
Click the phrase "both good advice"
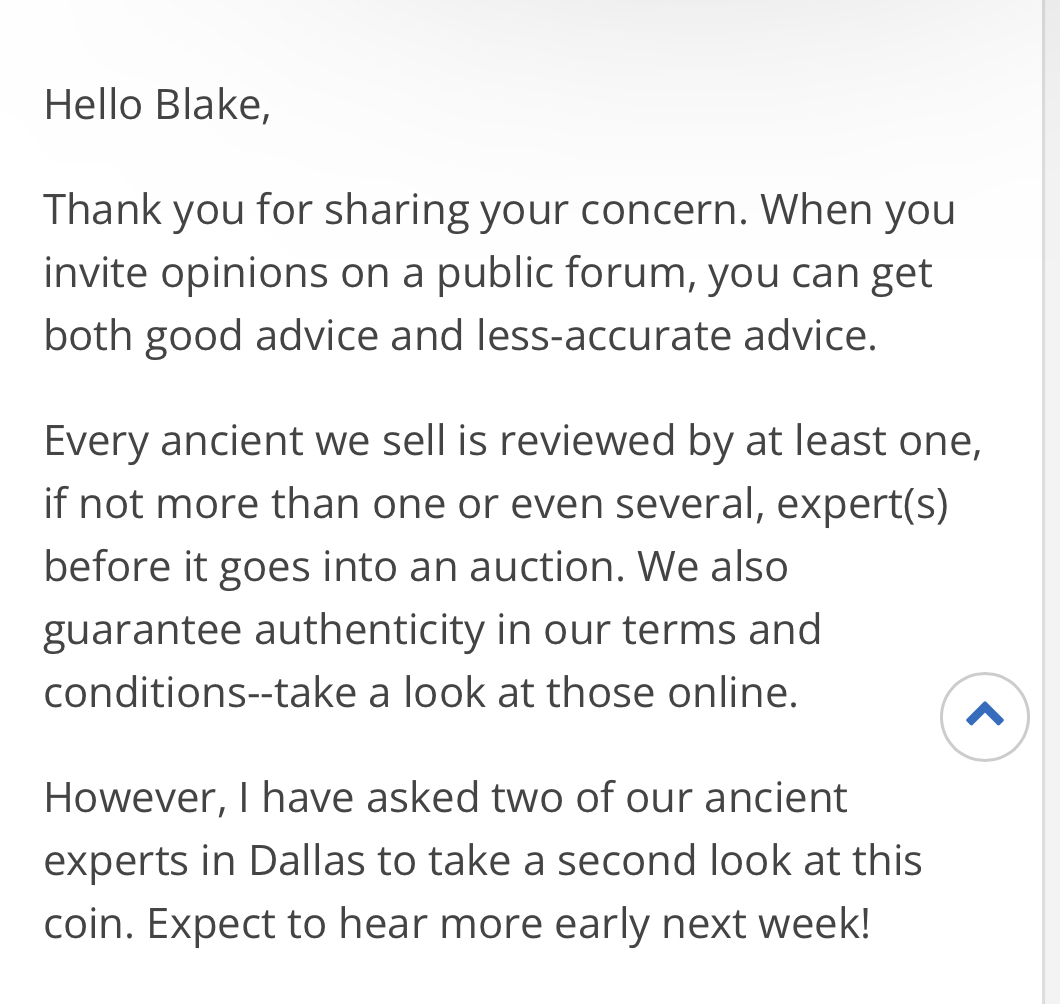tap(210, 336)
